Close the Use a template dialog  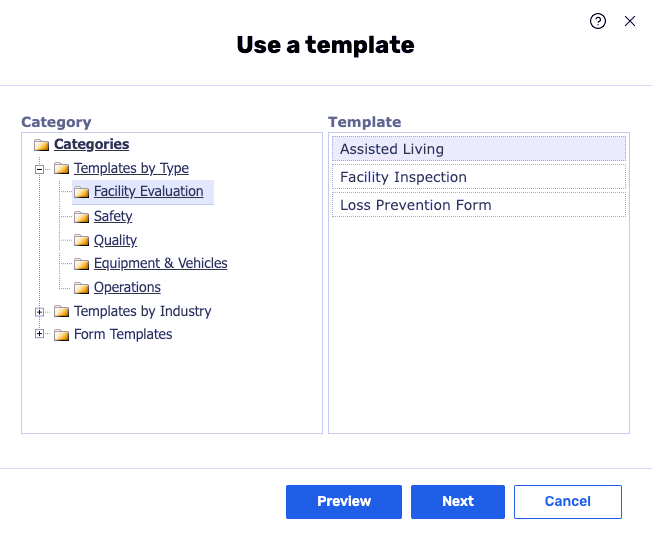pos(630,21)
